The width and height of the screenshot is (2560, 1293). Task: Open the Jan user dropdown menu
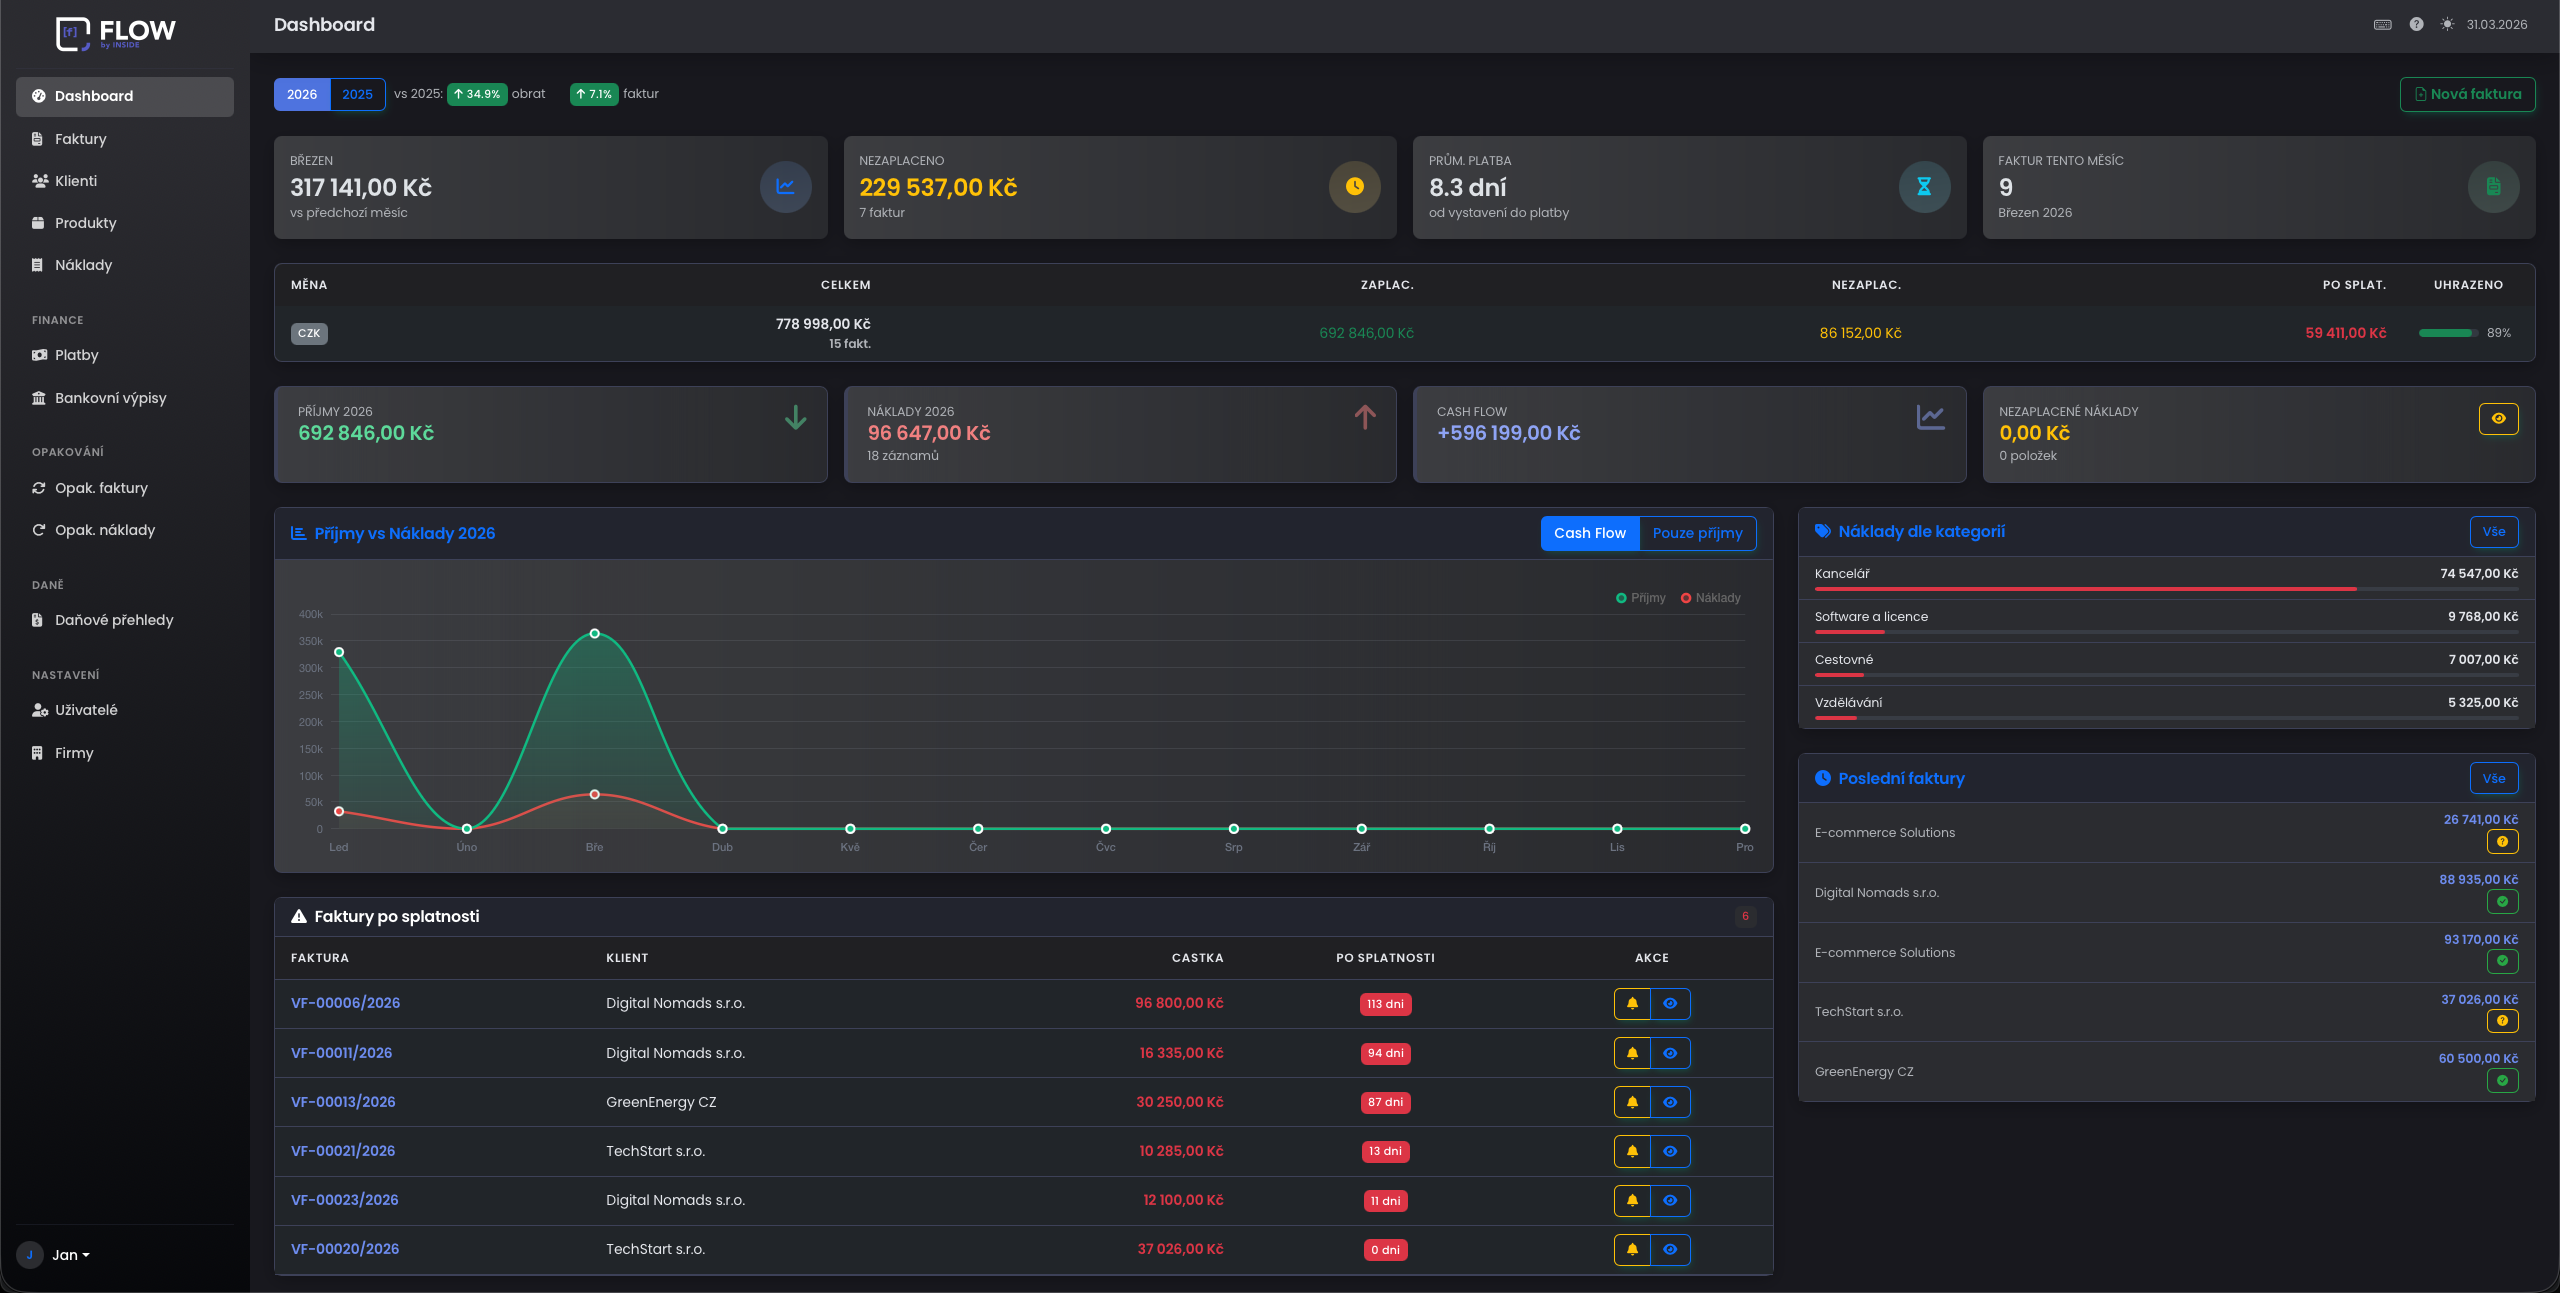tap(70, 1255)
